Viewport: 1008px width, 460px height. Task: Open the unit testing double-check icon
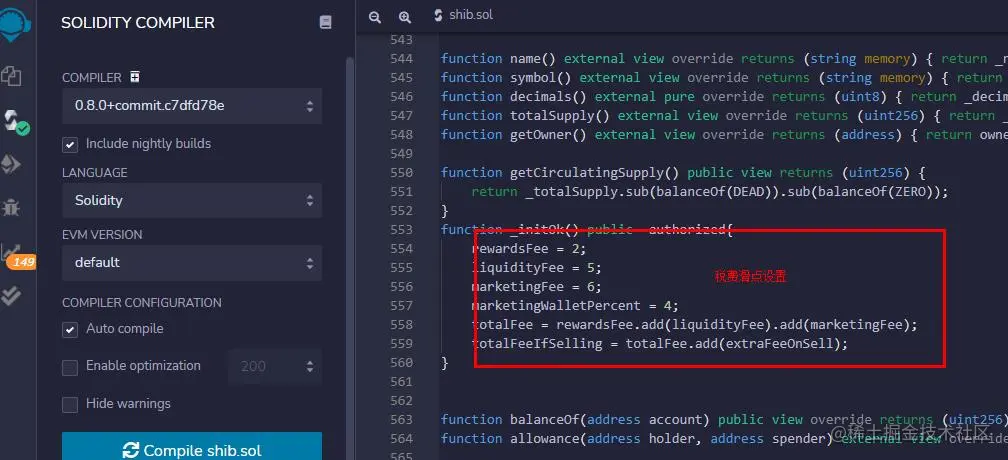[11, 296]
